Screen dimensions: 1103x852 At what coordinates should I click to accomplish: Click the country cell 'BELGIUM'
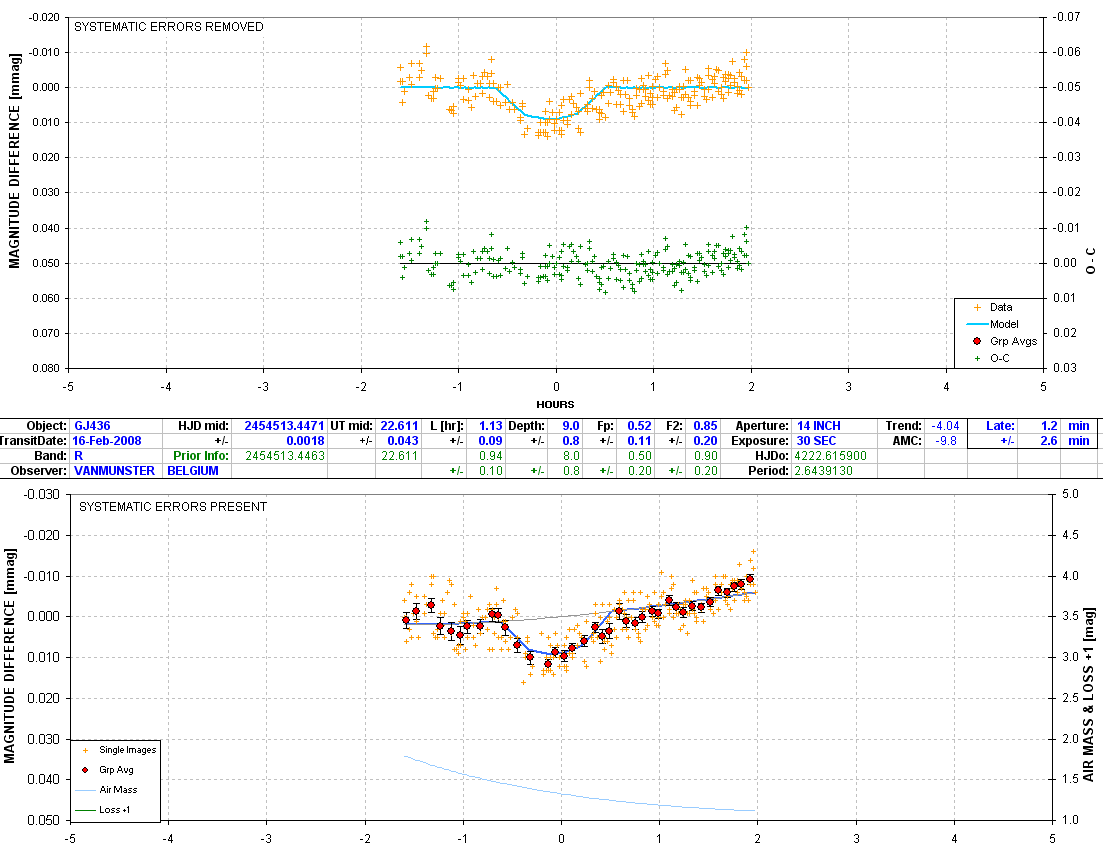tap(193, 471)
